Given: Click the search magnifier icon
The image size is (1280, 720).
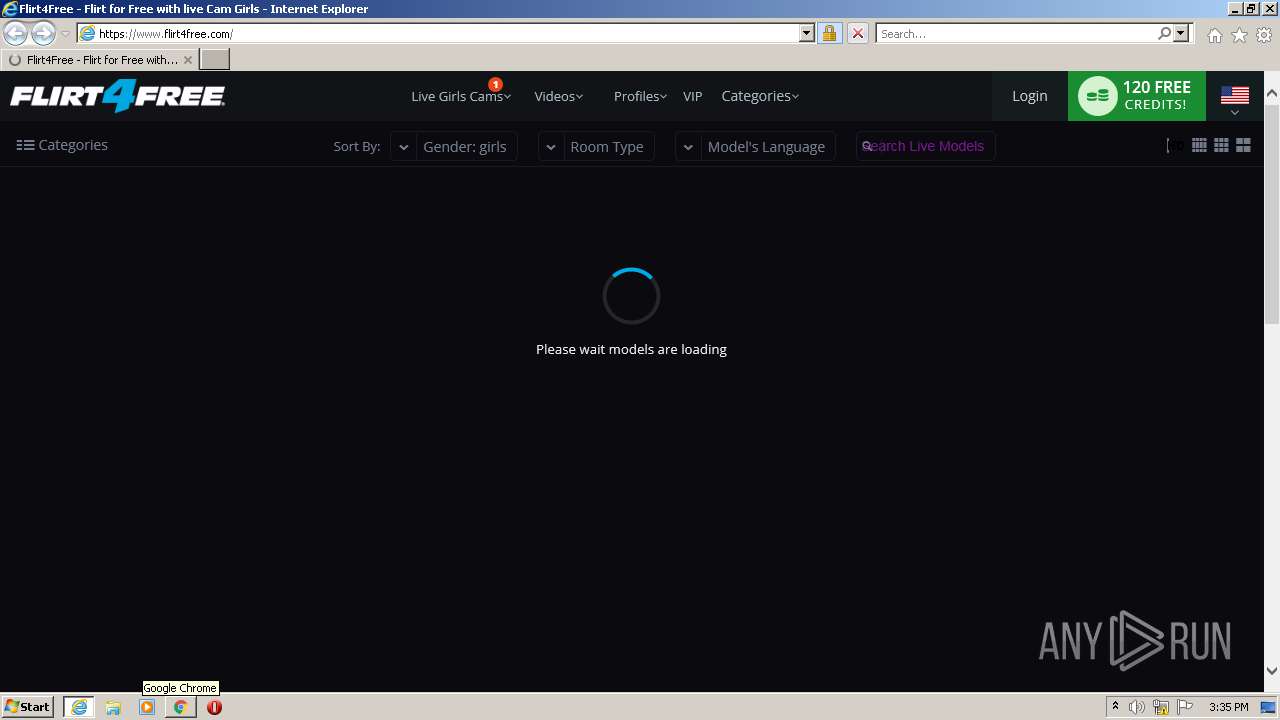Looking at the screenshot, I should (1164, 33).
